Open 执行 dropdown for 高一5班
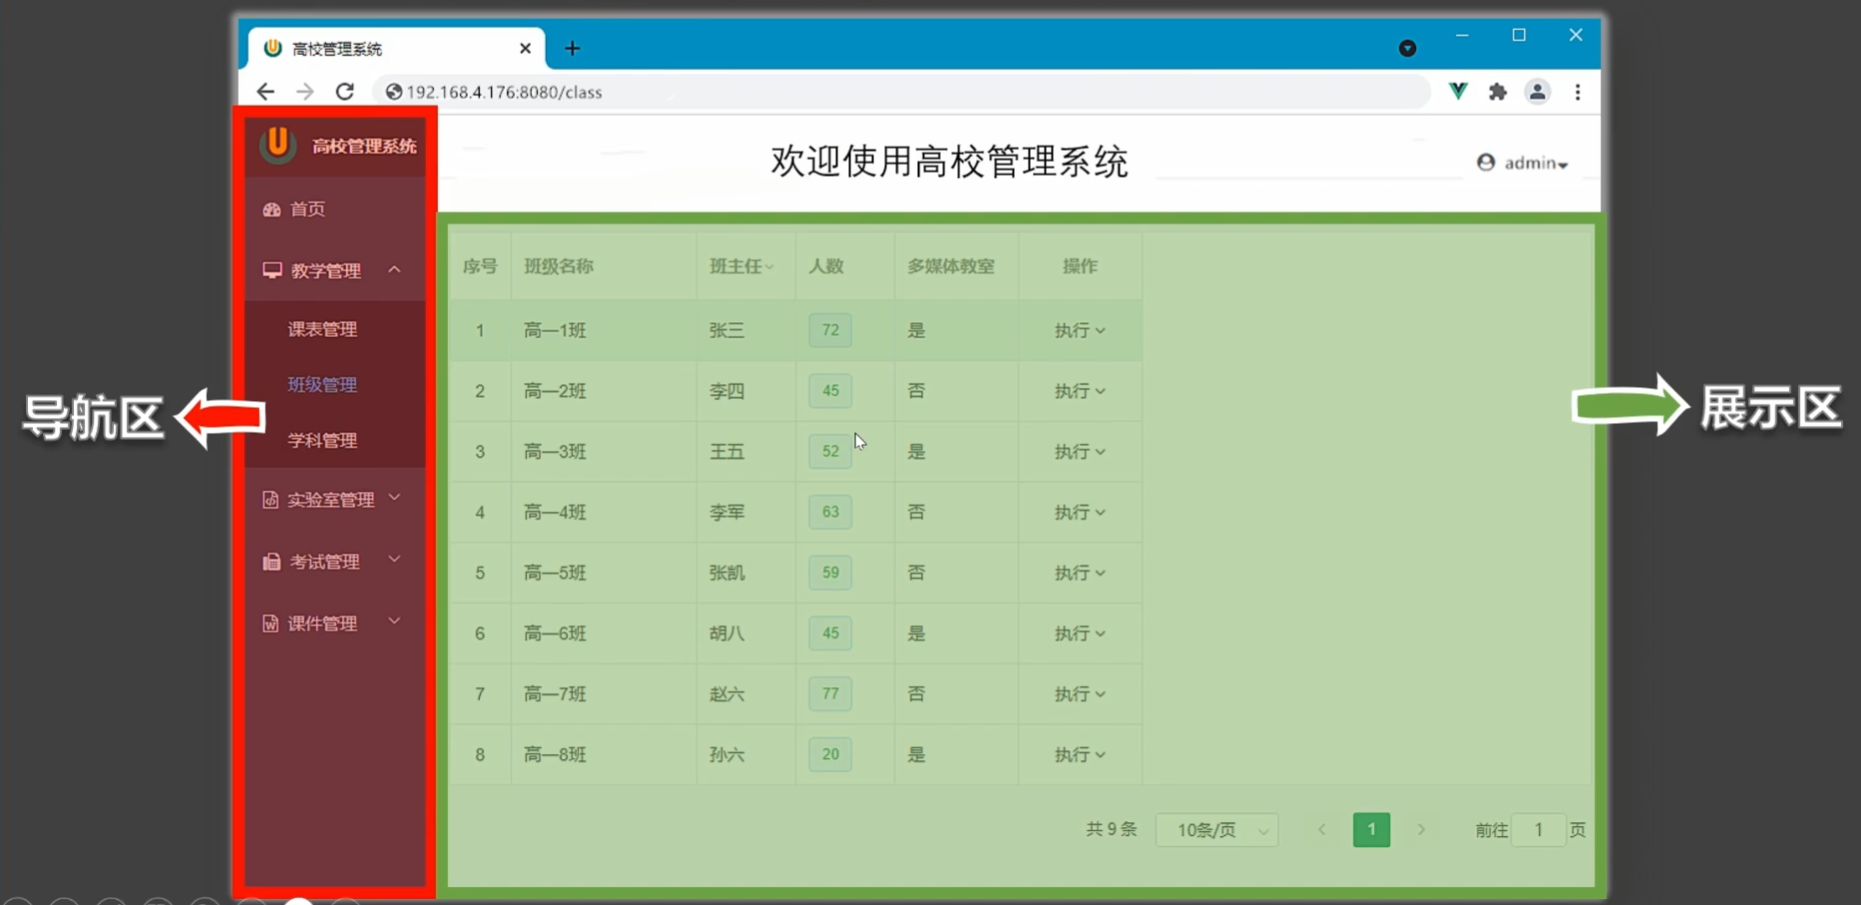The height and width of the screenshot is (905, 1861). coord(1080,573)
